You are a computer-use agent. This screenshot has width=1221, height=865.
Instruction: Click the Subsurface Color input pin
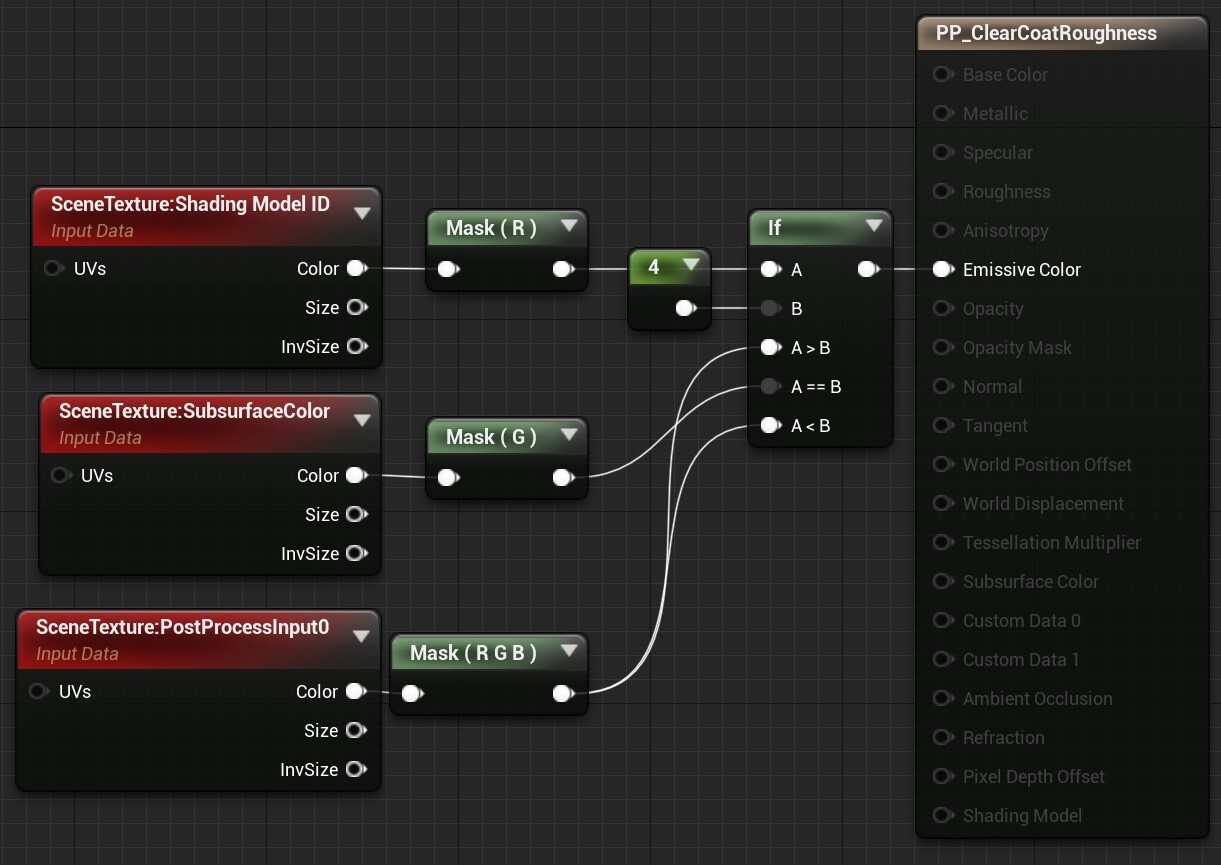pos(942,581)
